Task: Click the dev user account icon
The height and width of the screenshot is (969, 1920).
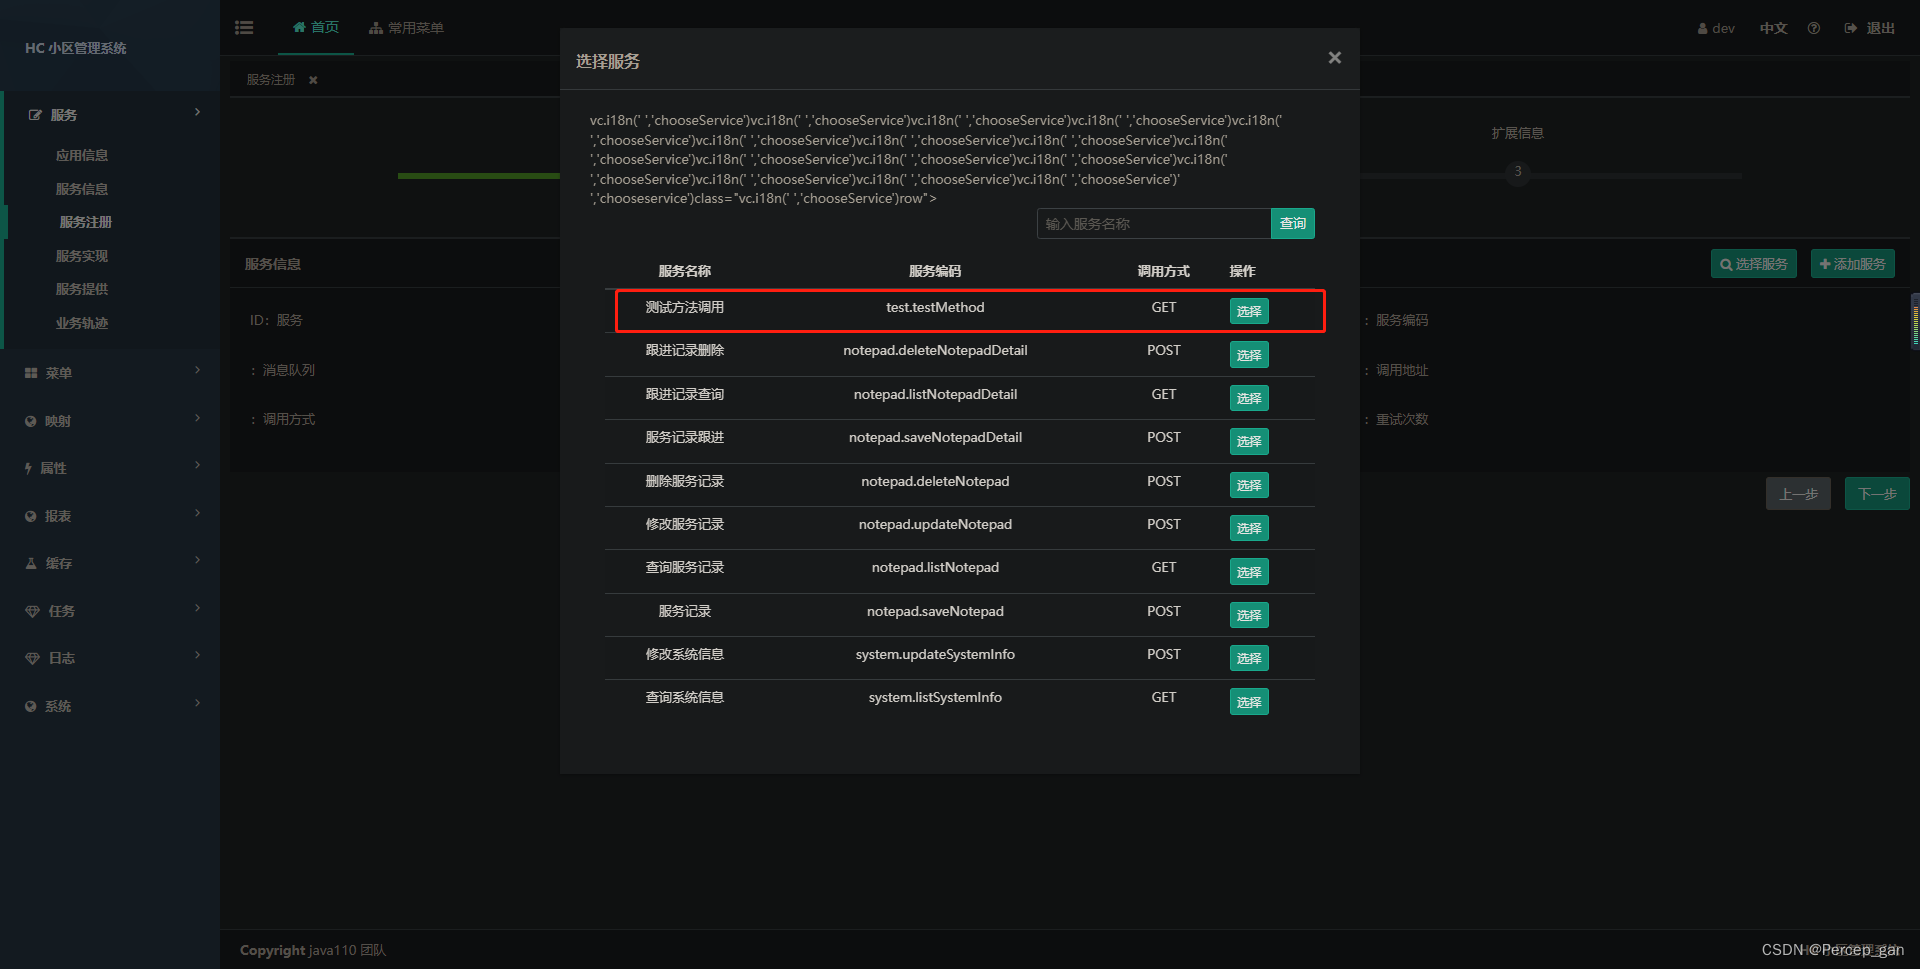Action: click(1702, 29)
